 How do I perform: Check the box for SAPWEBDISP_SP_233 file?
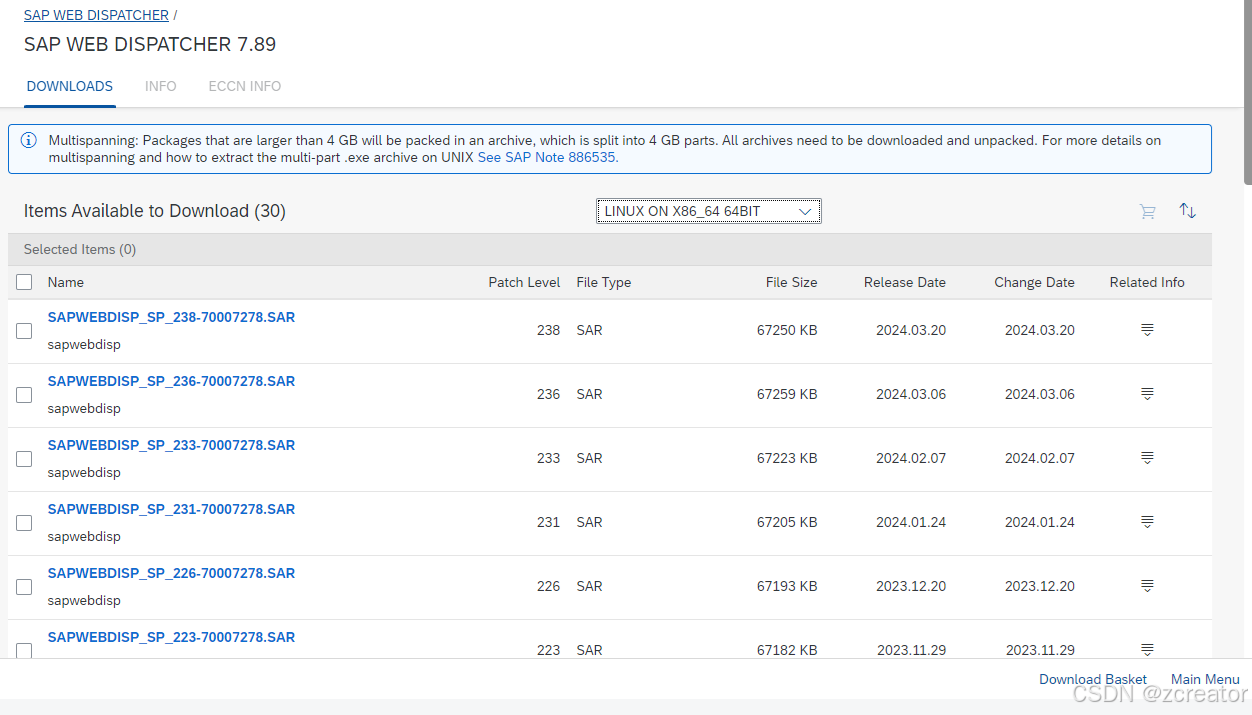point(24,459)
